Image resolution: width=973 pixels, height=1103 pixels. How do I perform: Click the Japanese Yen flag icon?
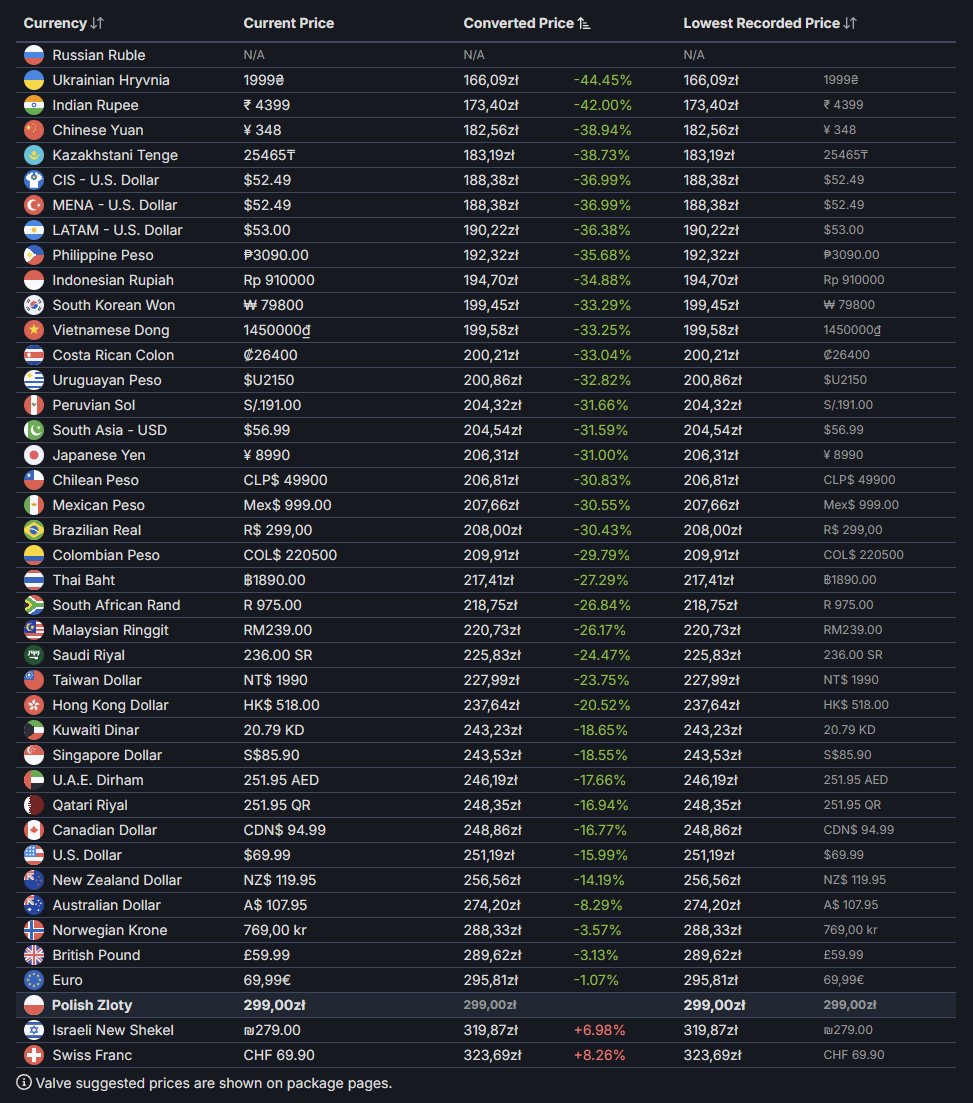34,455
